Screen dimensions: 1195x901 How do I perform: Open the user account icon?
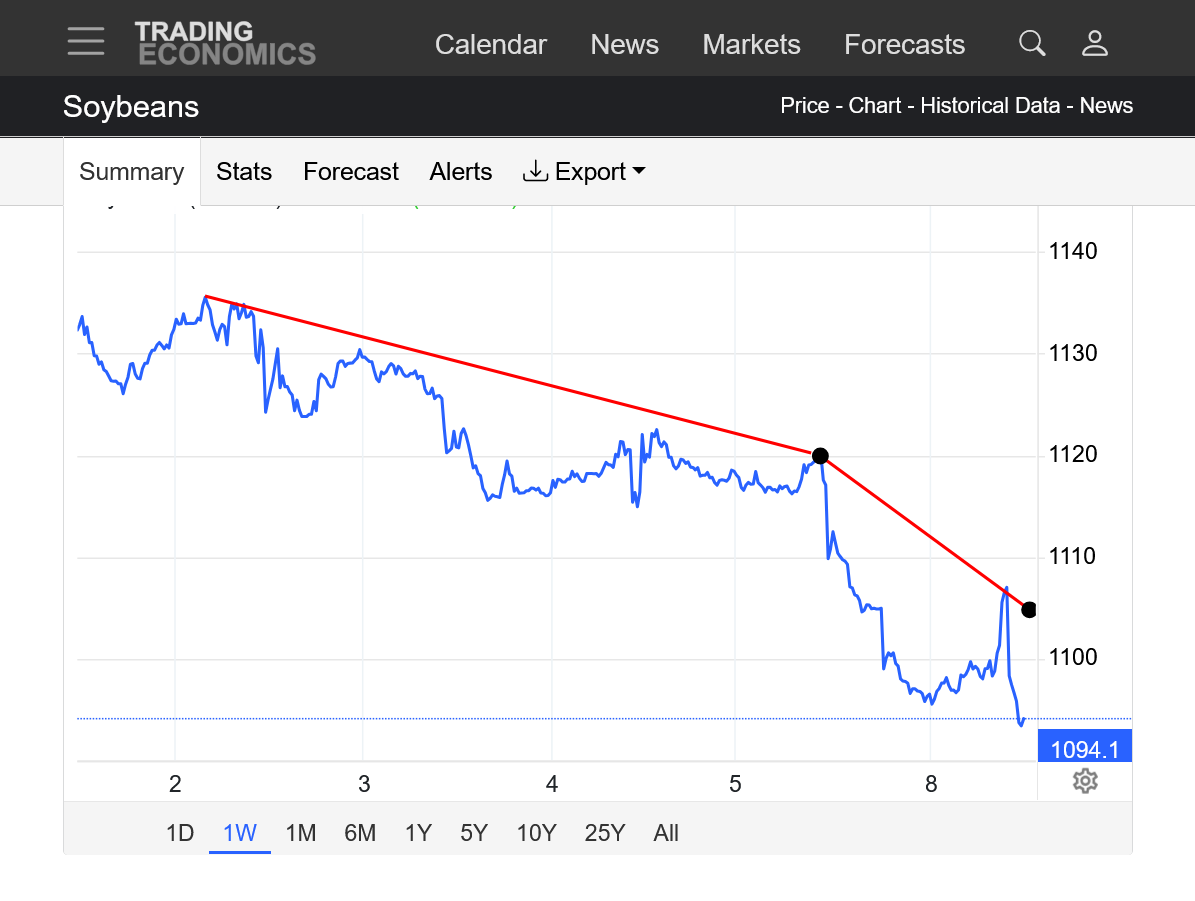tap(1095, 43)
